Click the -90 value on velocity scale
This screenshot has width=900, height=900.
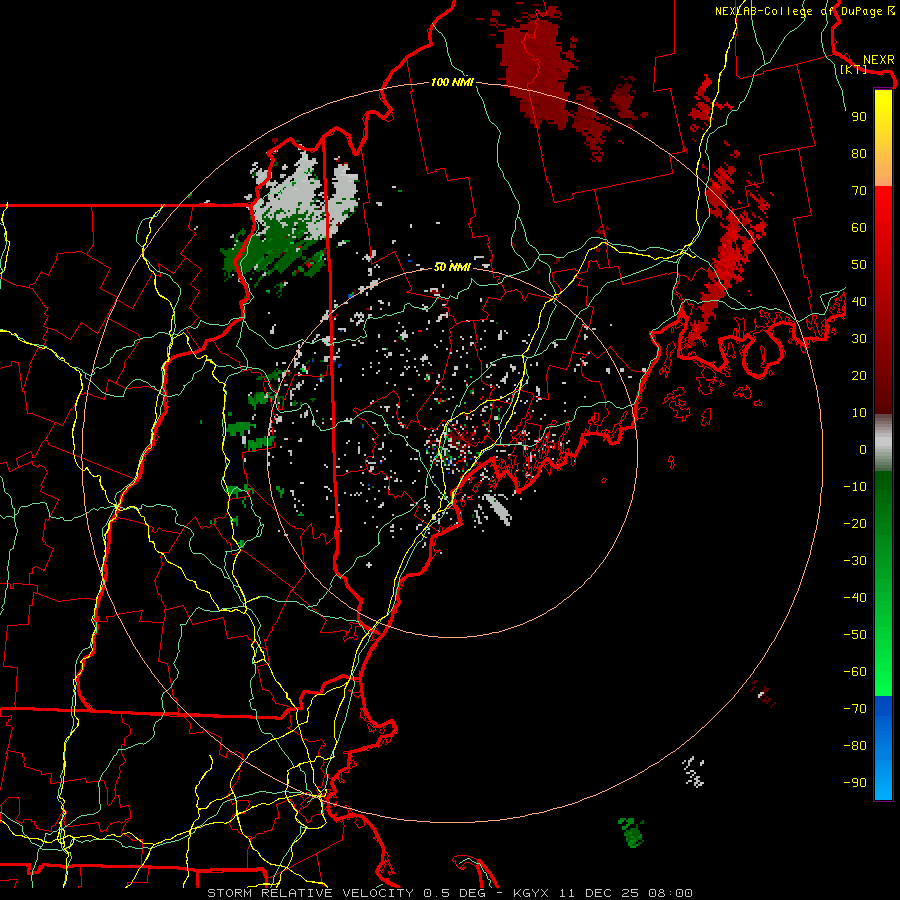pyautogui.click(x=855, y=783)
